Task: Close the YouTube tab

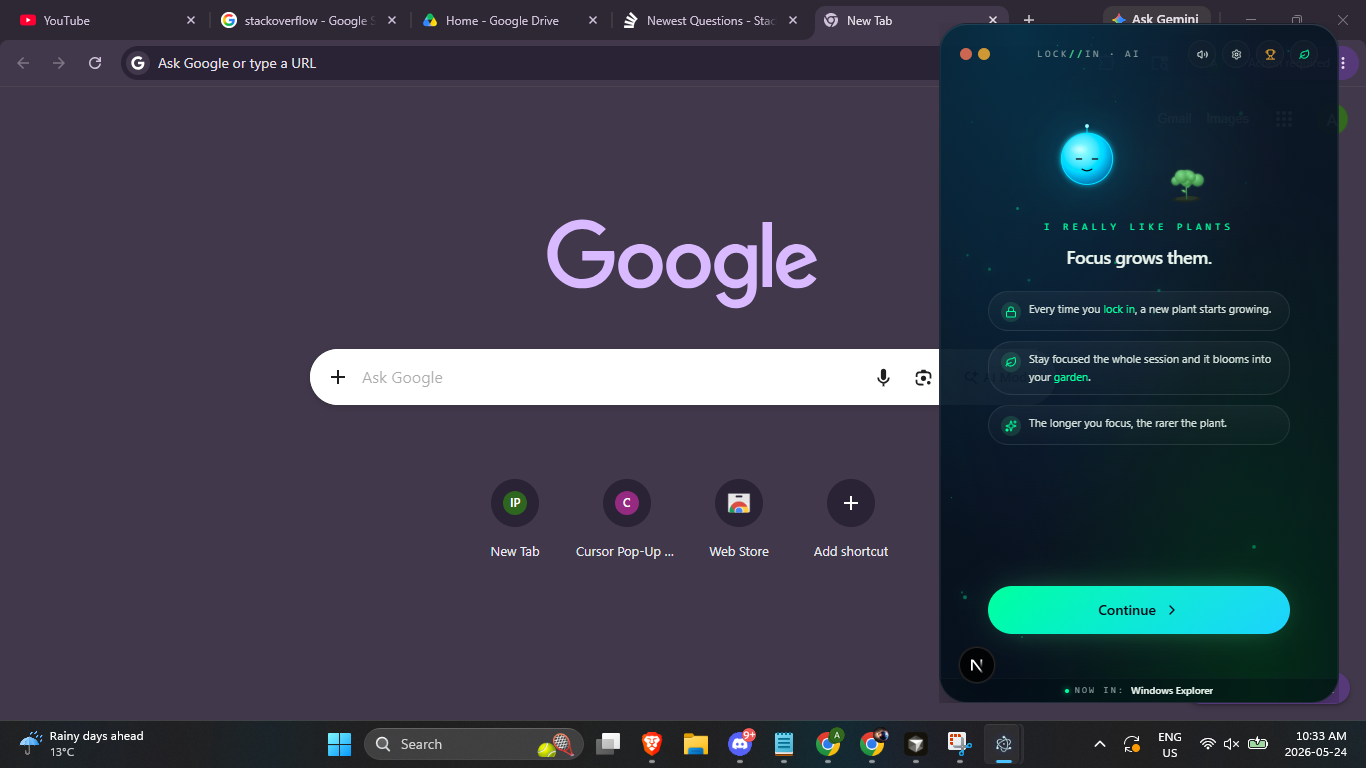Action: coord(191,20)
